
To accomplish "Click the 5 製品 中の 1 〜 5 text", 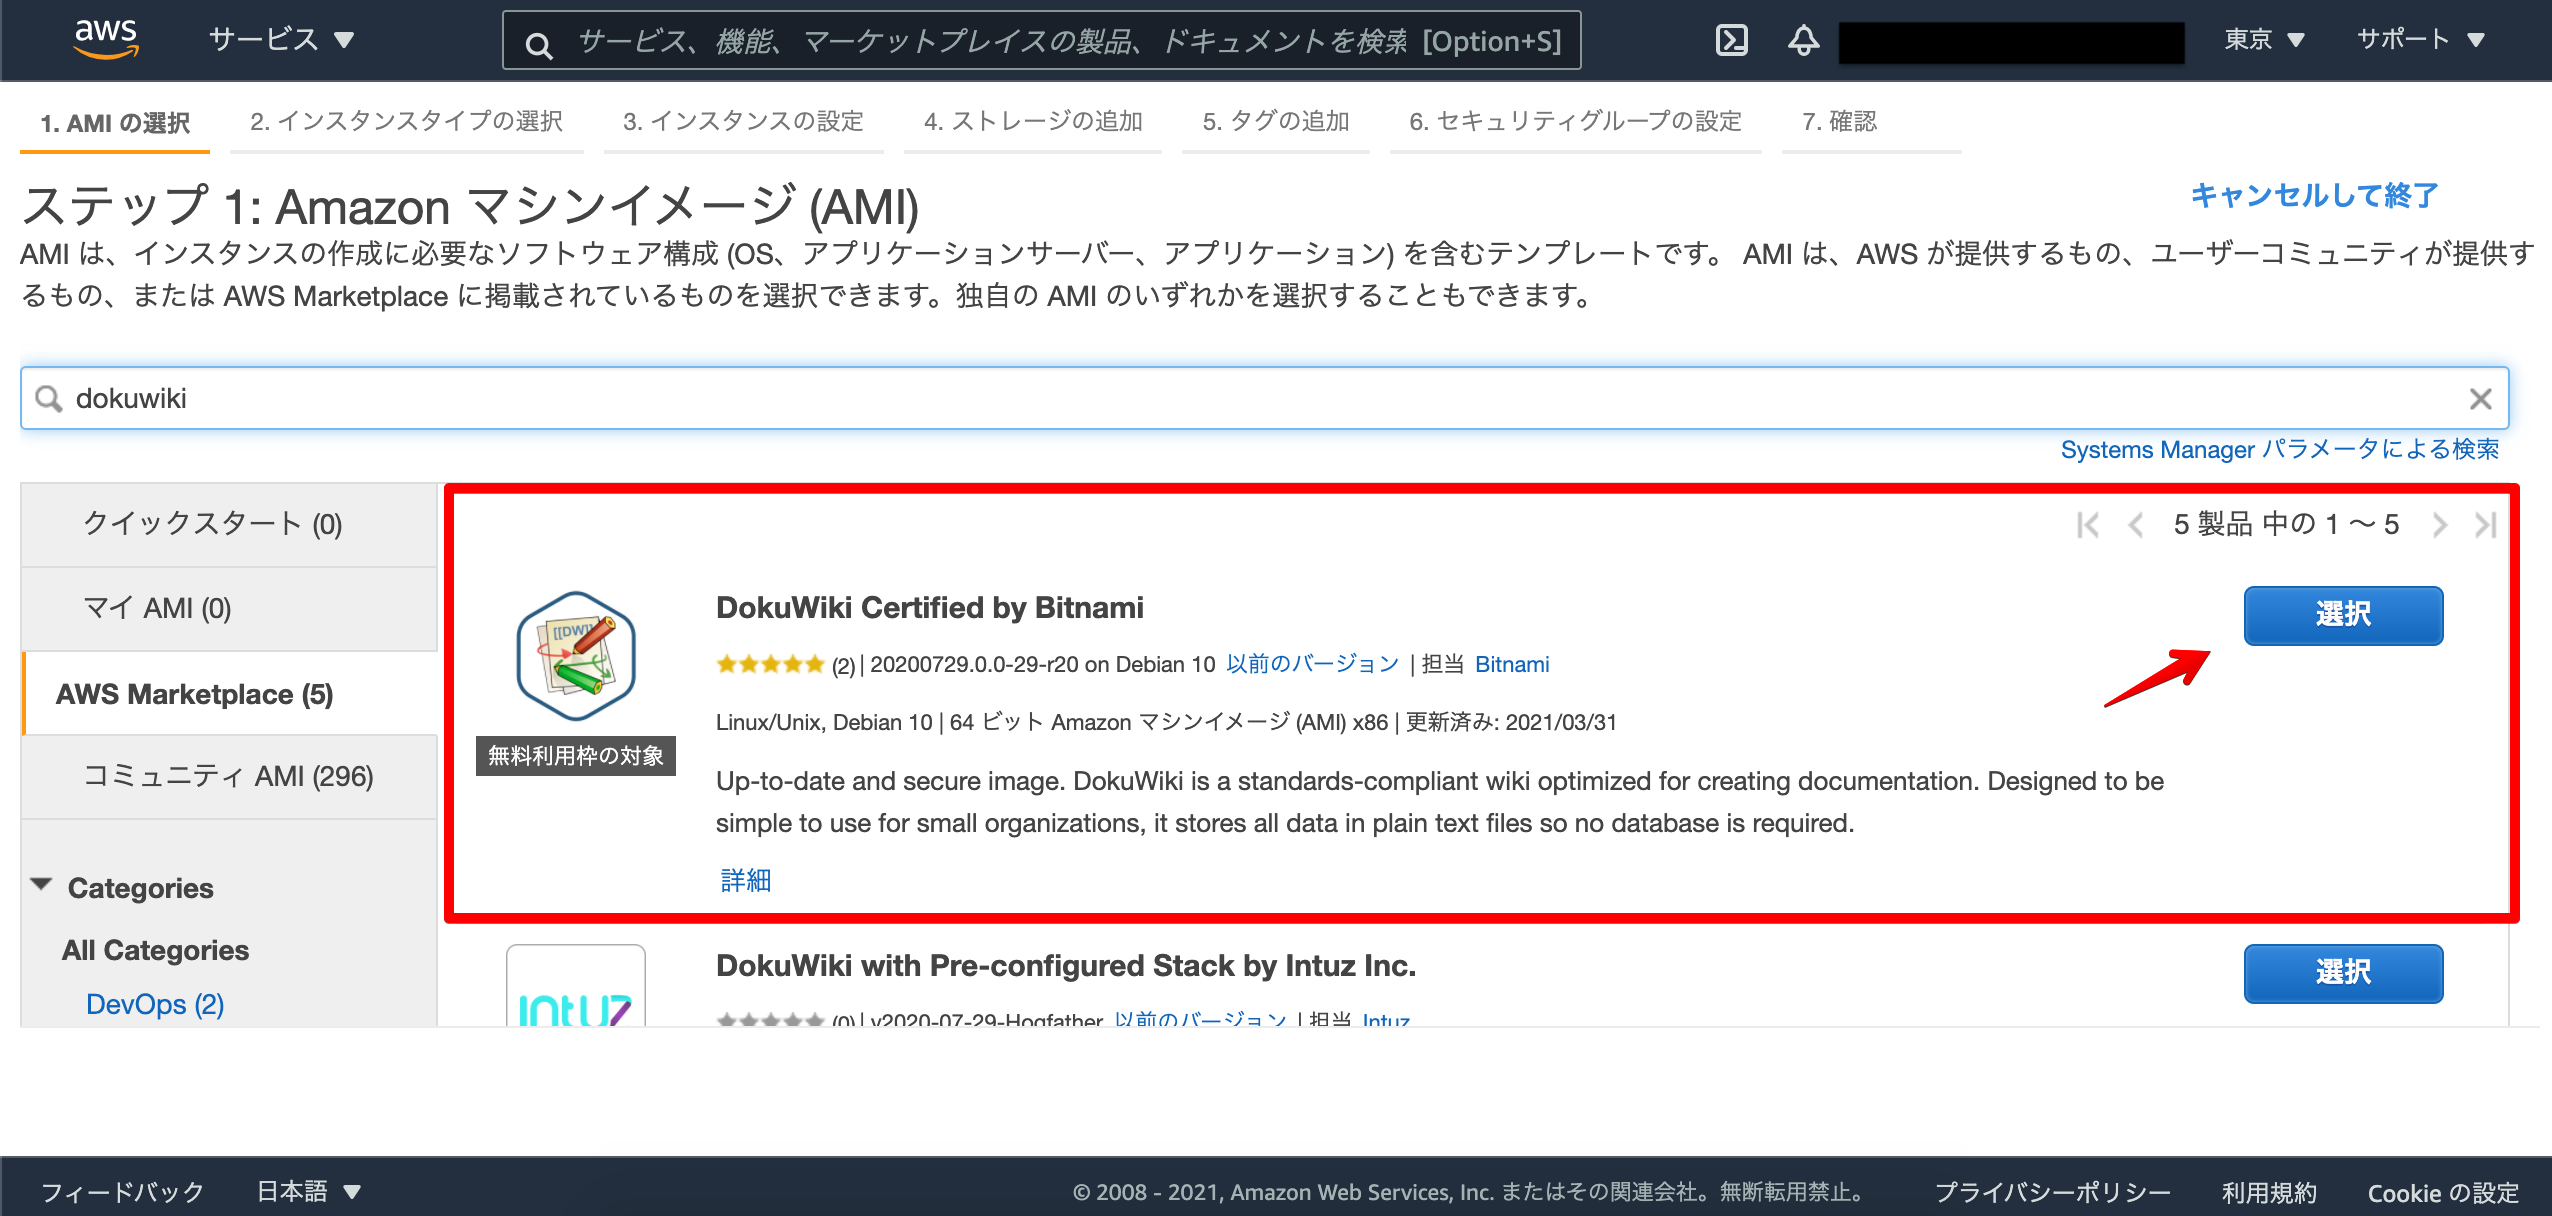I will tap(2286, 524).
